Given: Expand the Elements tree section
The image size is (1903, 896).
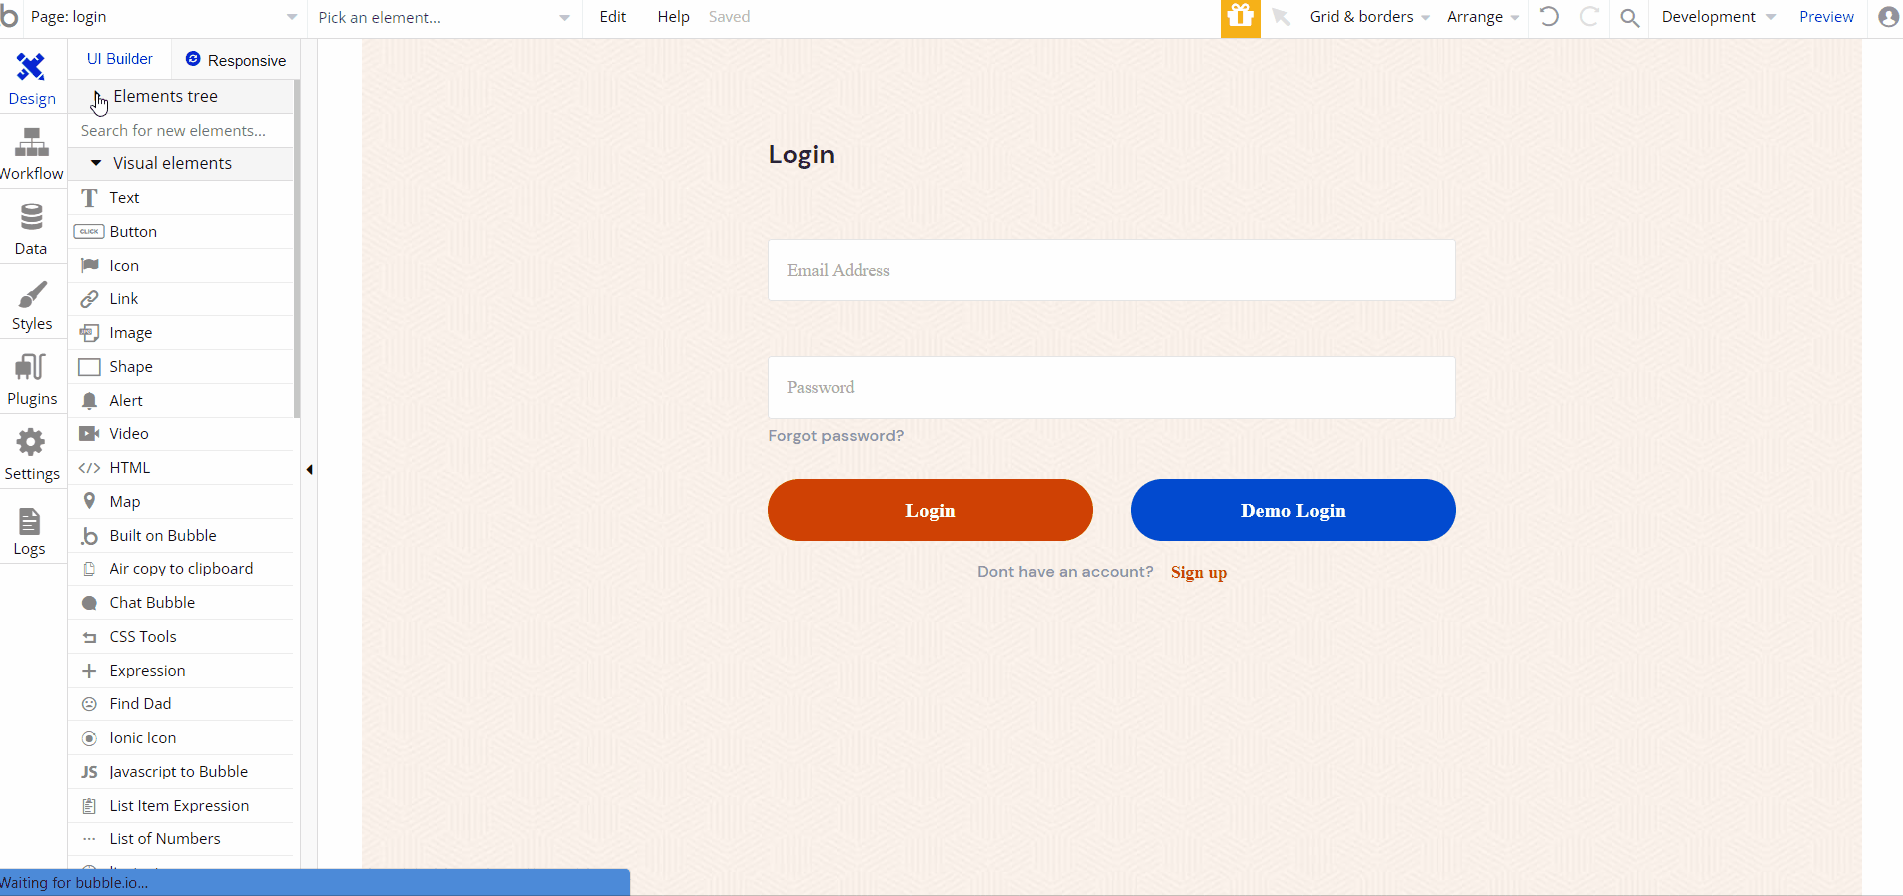Looking at the screenshot, I should click(97, 97).
